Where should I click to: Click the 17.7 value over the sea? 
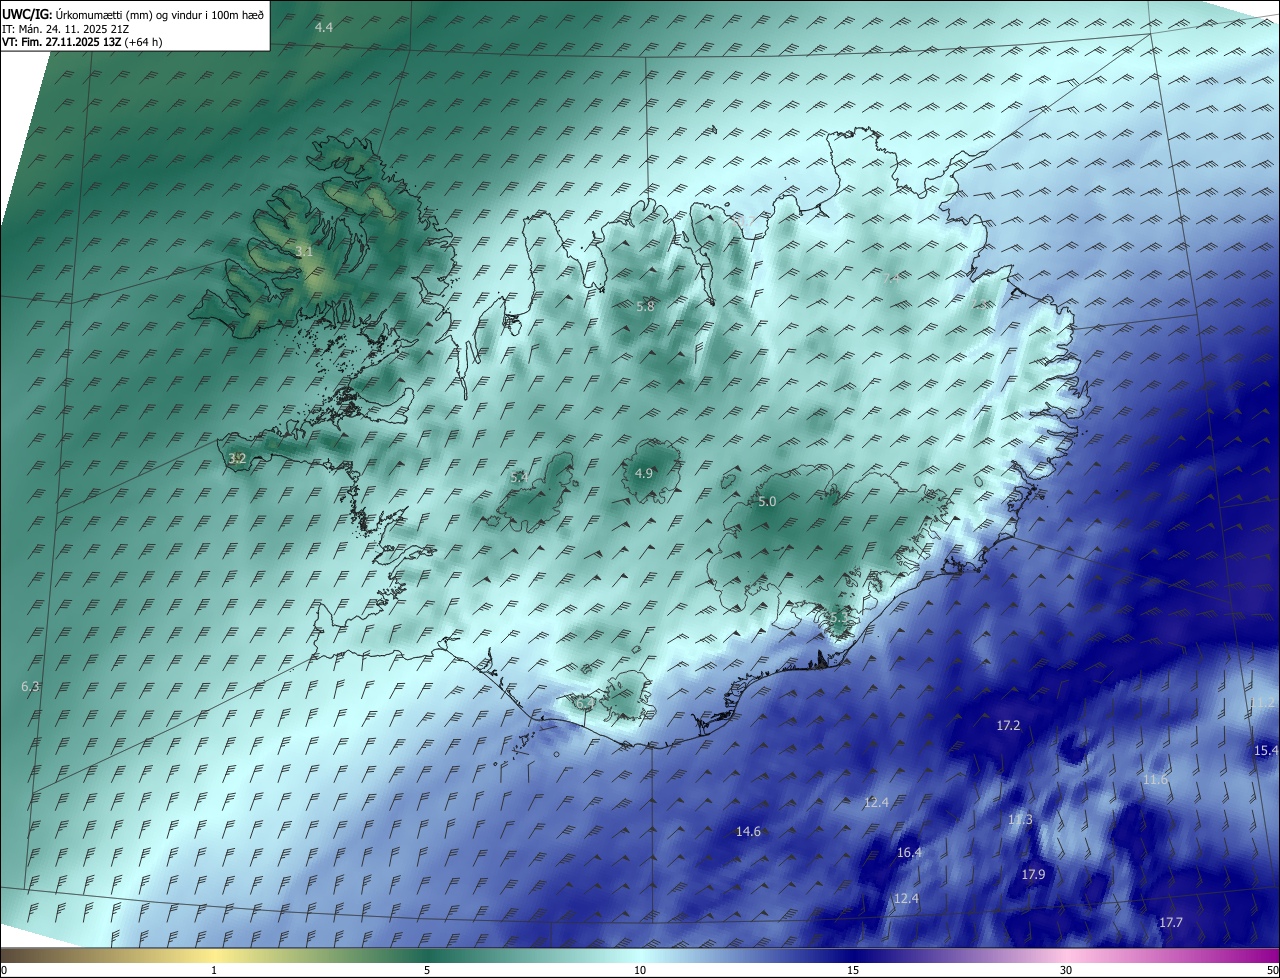point(1170,923)
